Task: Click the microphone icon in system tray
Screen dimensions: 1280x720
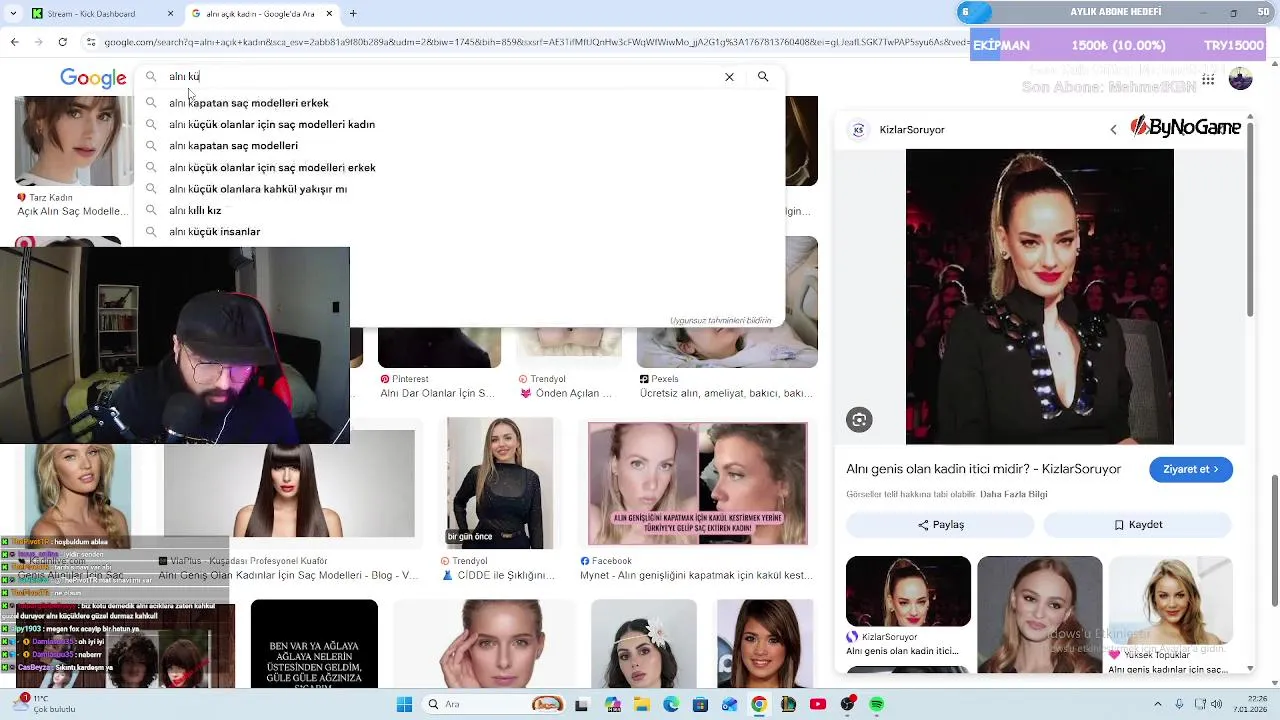Action: point(1180,704)
